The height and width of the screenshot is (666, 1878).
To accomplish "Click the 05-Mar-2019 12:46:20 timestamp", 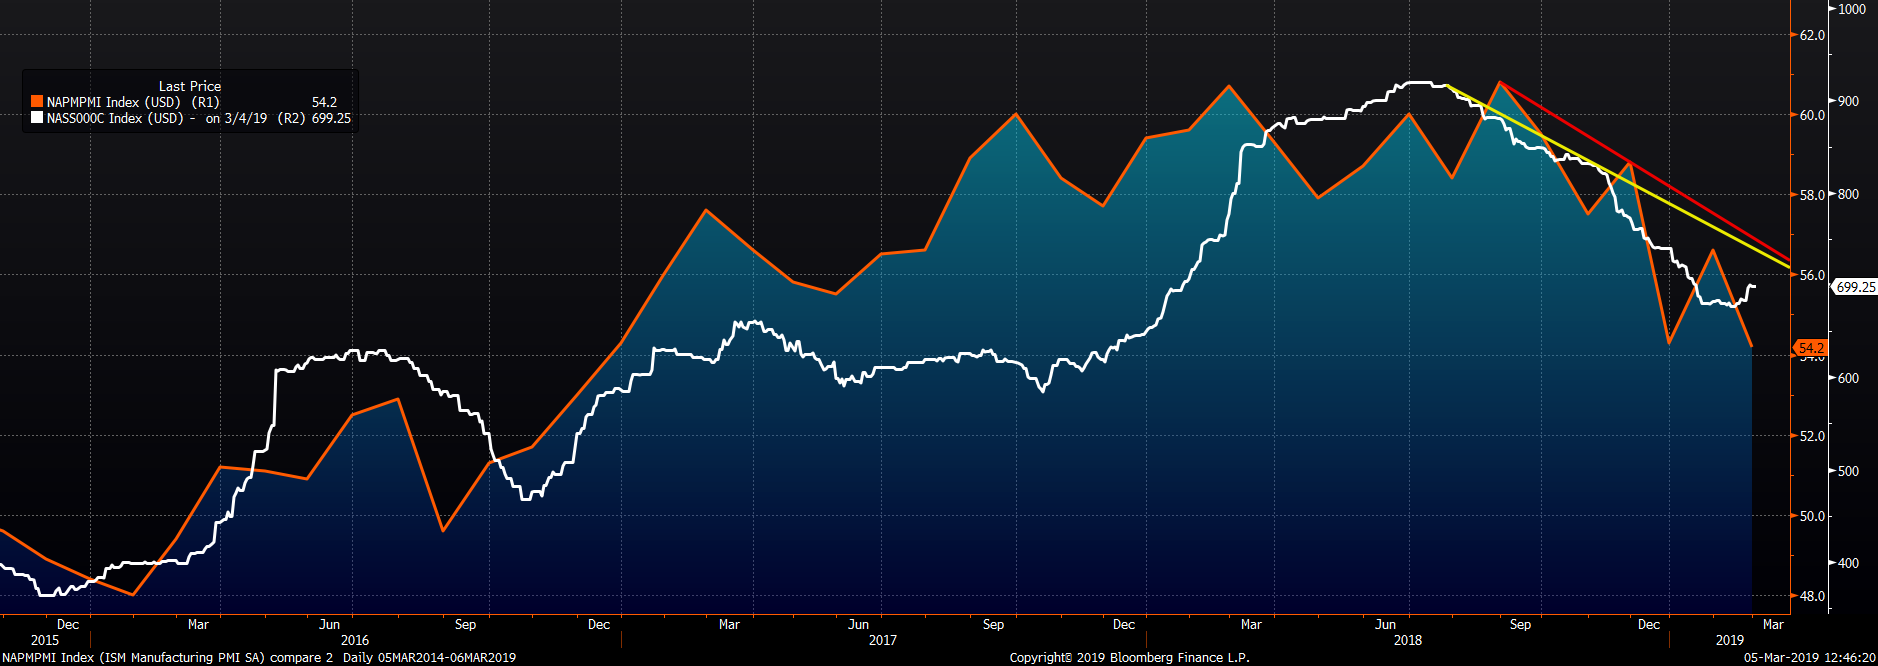I will point(1809,657).
